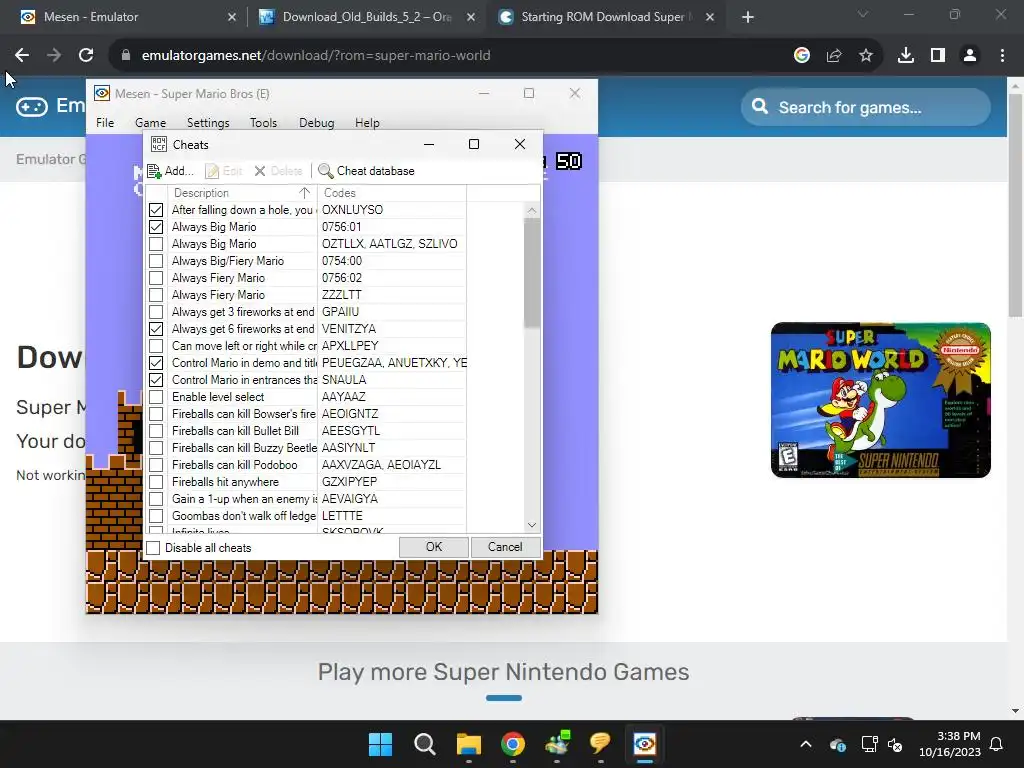Select the Infinite lives cheat row

[x=307, y=530]
